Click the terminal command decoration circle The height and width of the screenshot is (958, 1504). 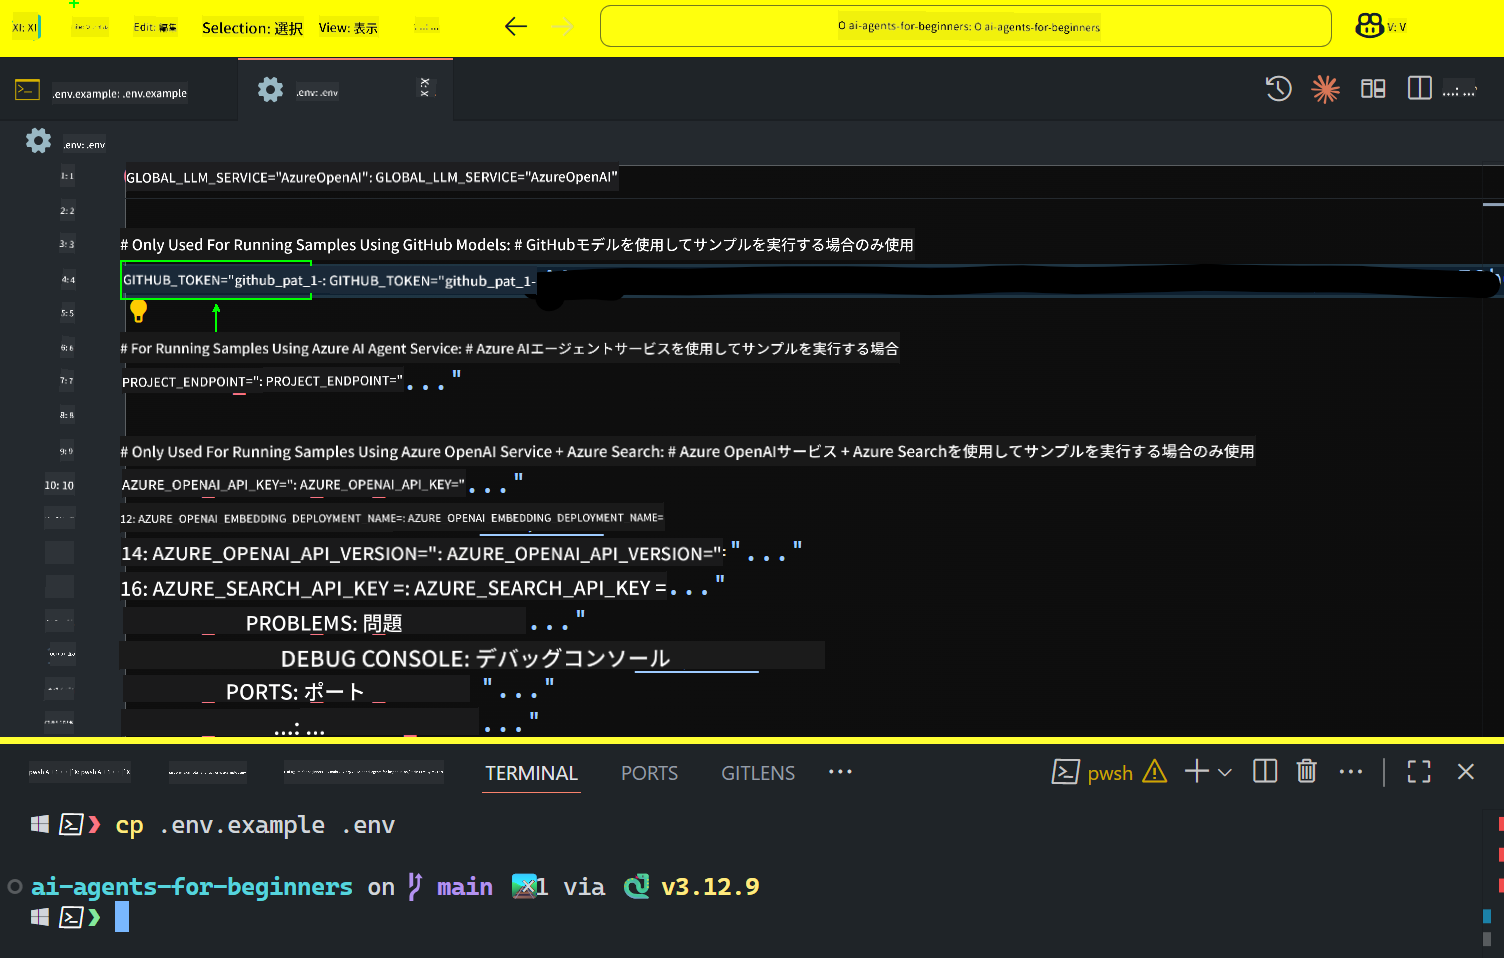click(x=15, y=887)
